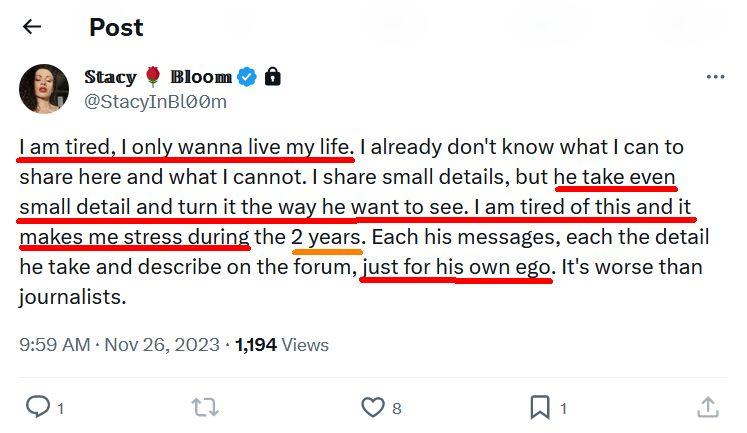The height and width of the screenshot is (433, 747).
Task: Open Stacy Bloom's profile avatar
Action: point(44,89)
